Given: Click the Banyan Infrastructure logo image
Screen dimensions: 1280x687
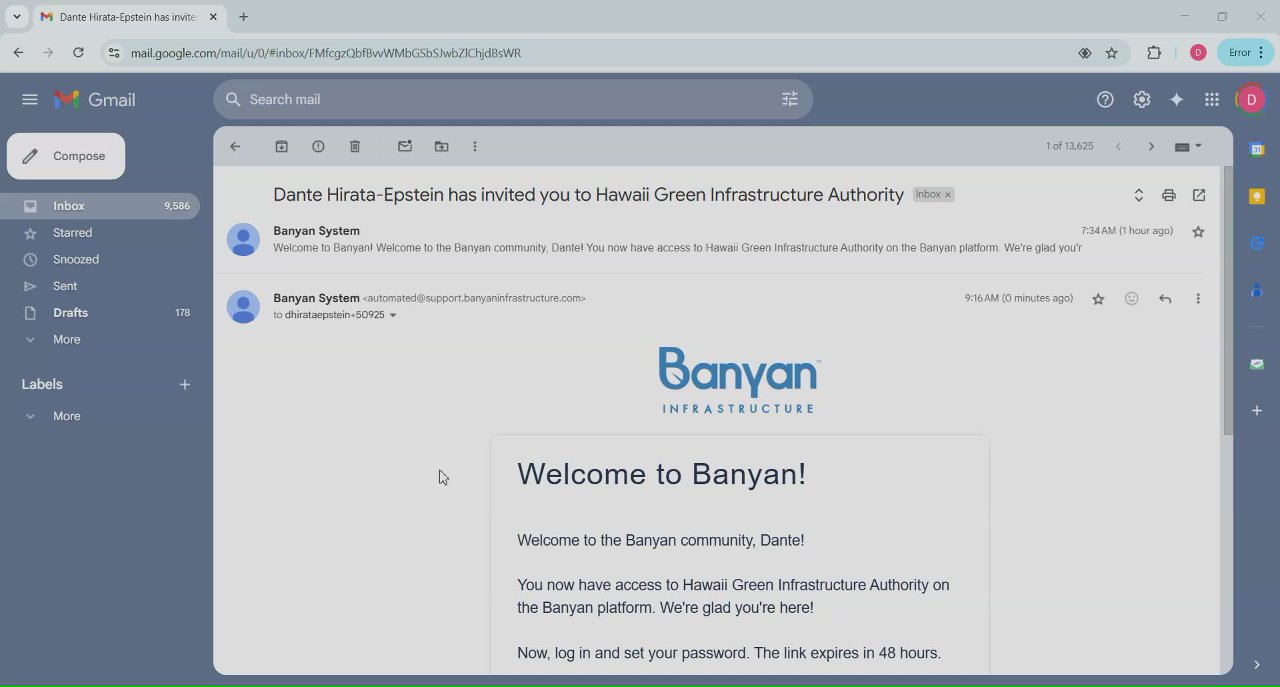Looking at the screenshot, I should click(x=739, y=380).
